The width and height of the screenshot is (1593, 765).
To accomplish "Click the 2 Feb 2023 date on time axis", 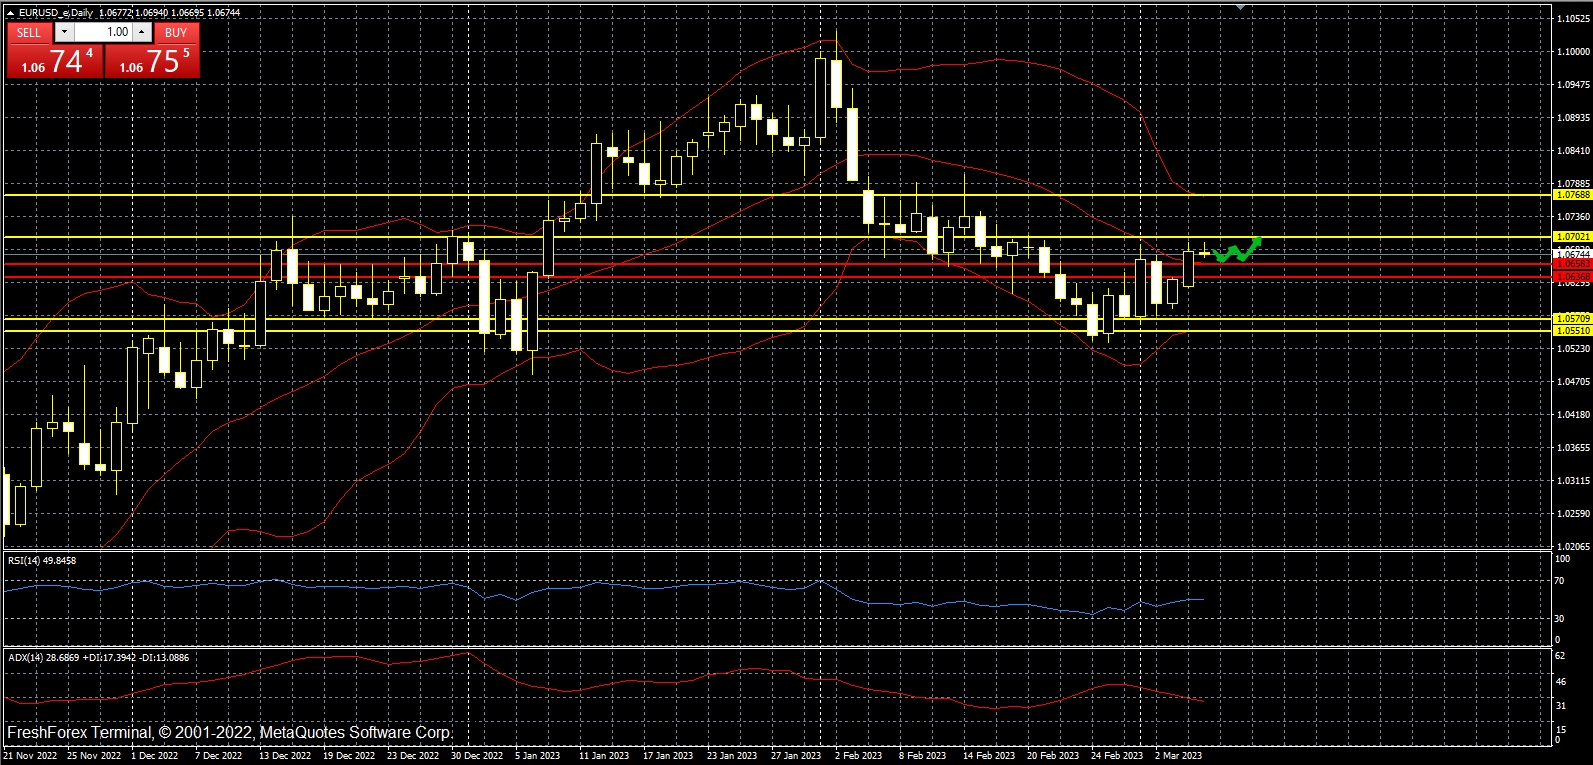I will pyautogui.click(x=858, y=756).
